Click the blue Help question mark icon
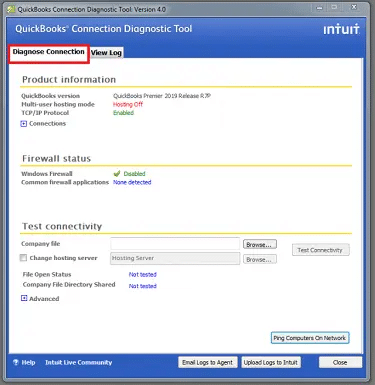This screenshot has height=385, width=375. pos(16,362)
